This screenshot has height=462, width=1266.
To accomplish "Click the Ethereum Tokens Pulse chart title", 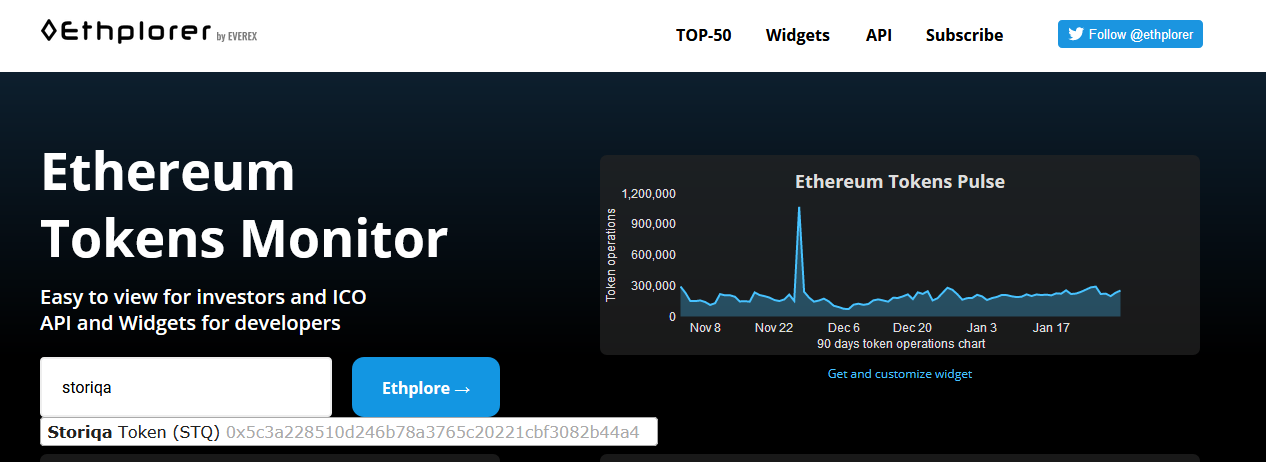I will click(x=900, y=181).
